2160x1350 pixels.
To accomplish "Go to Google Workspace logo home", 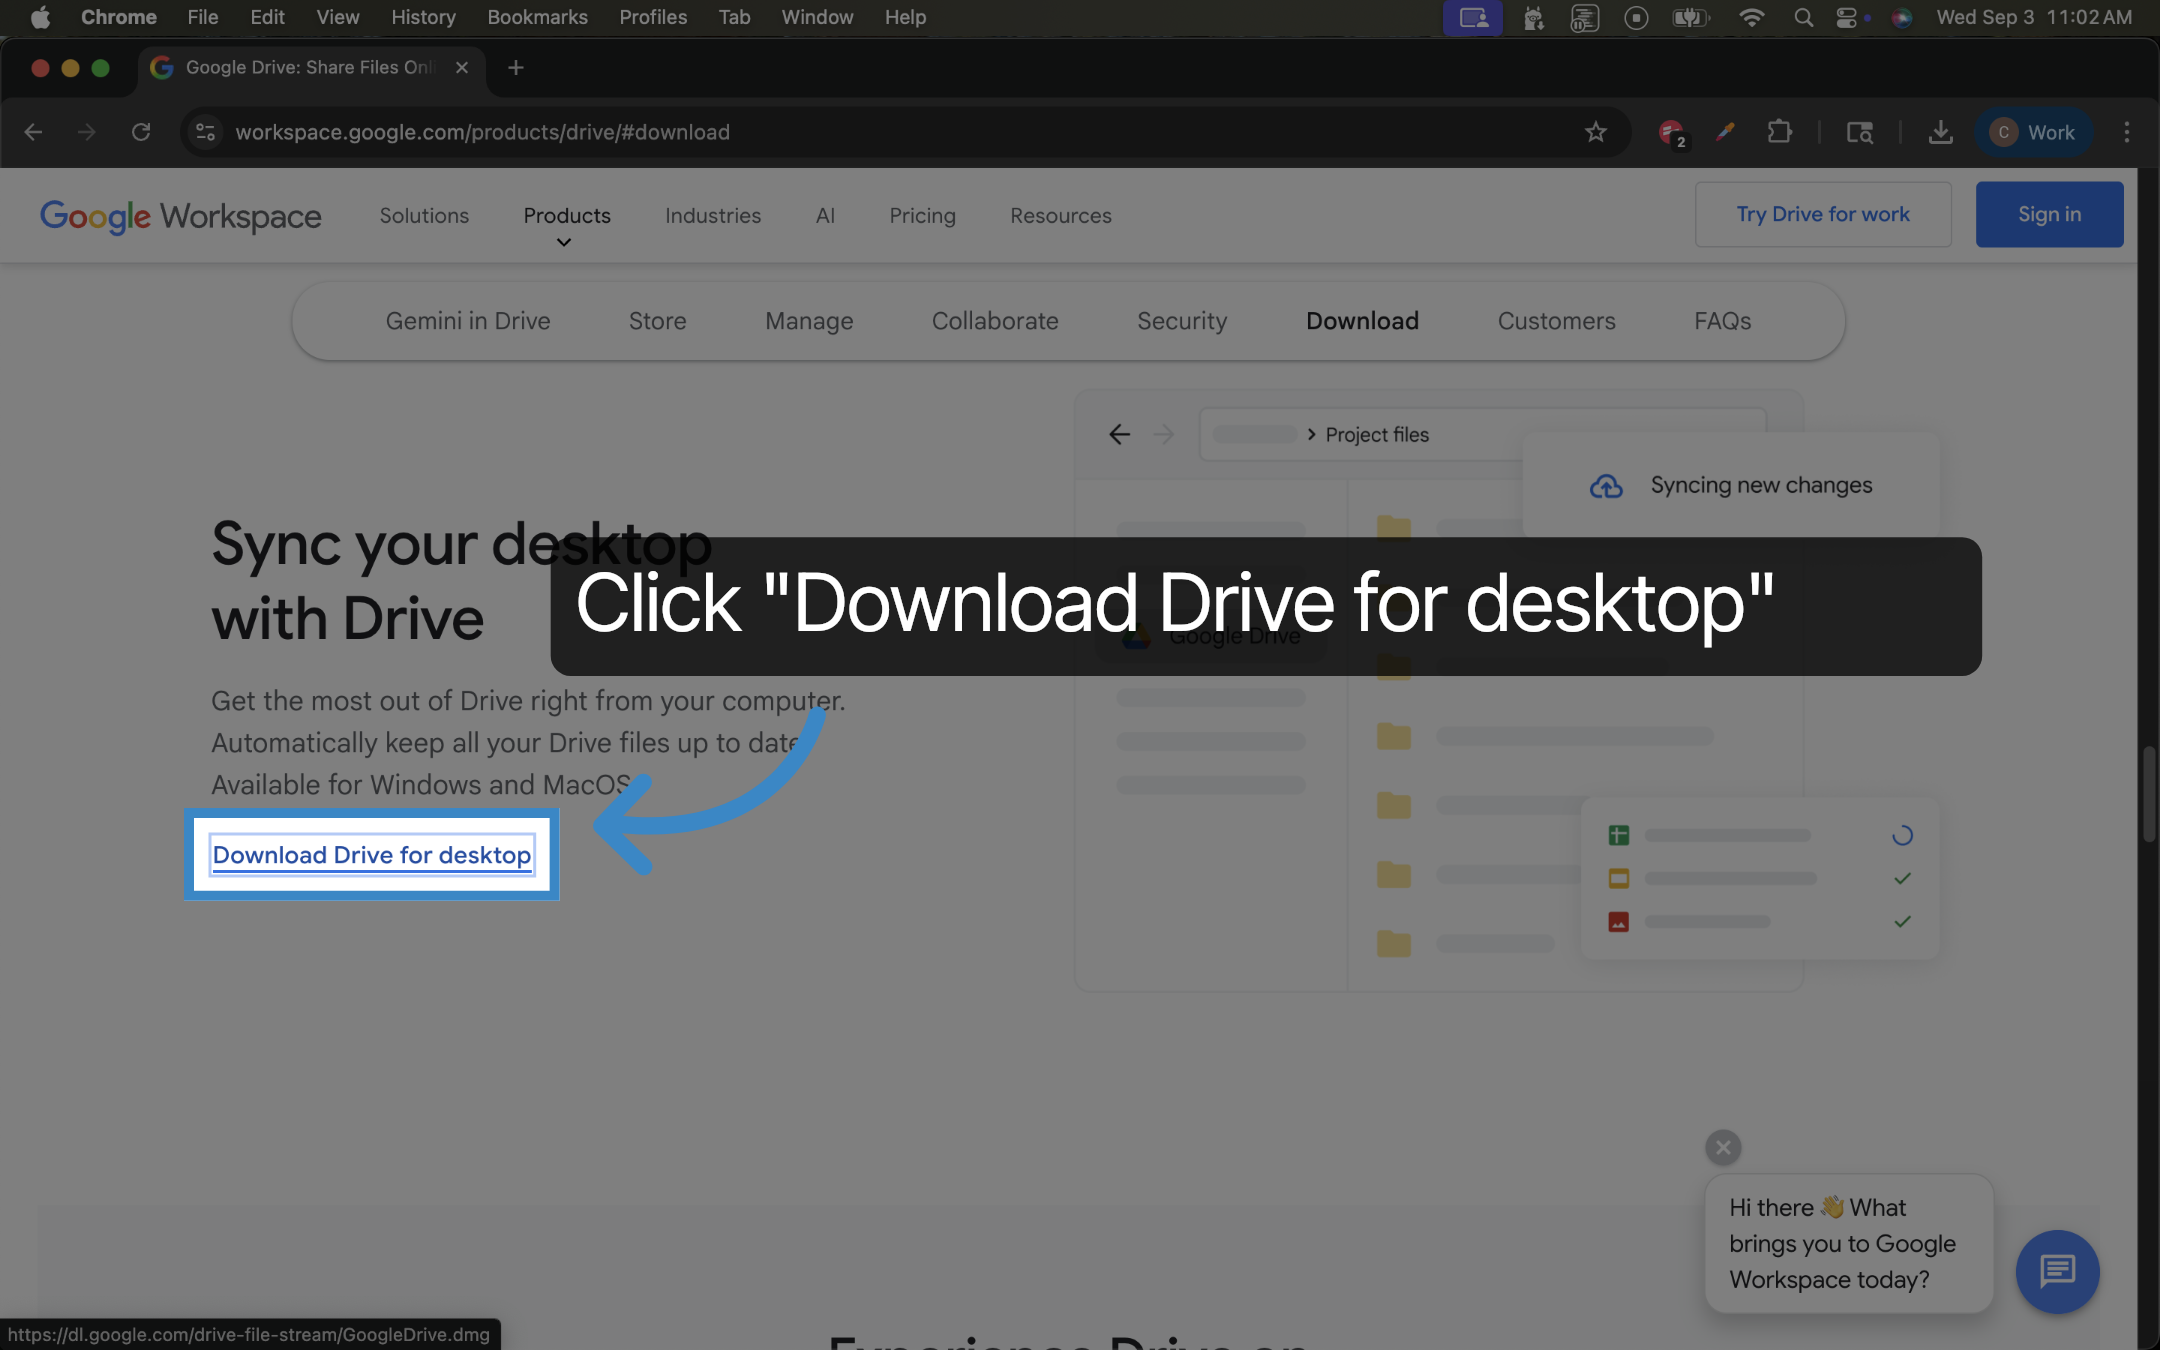I will click(181, 216).
